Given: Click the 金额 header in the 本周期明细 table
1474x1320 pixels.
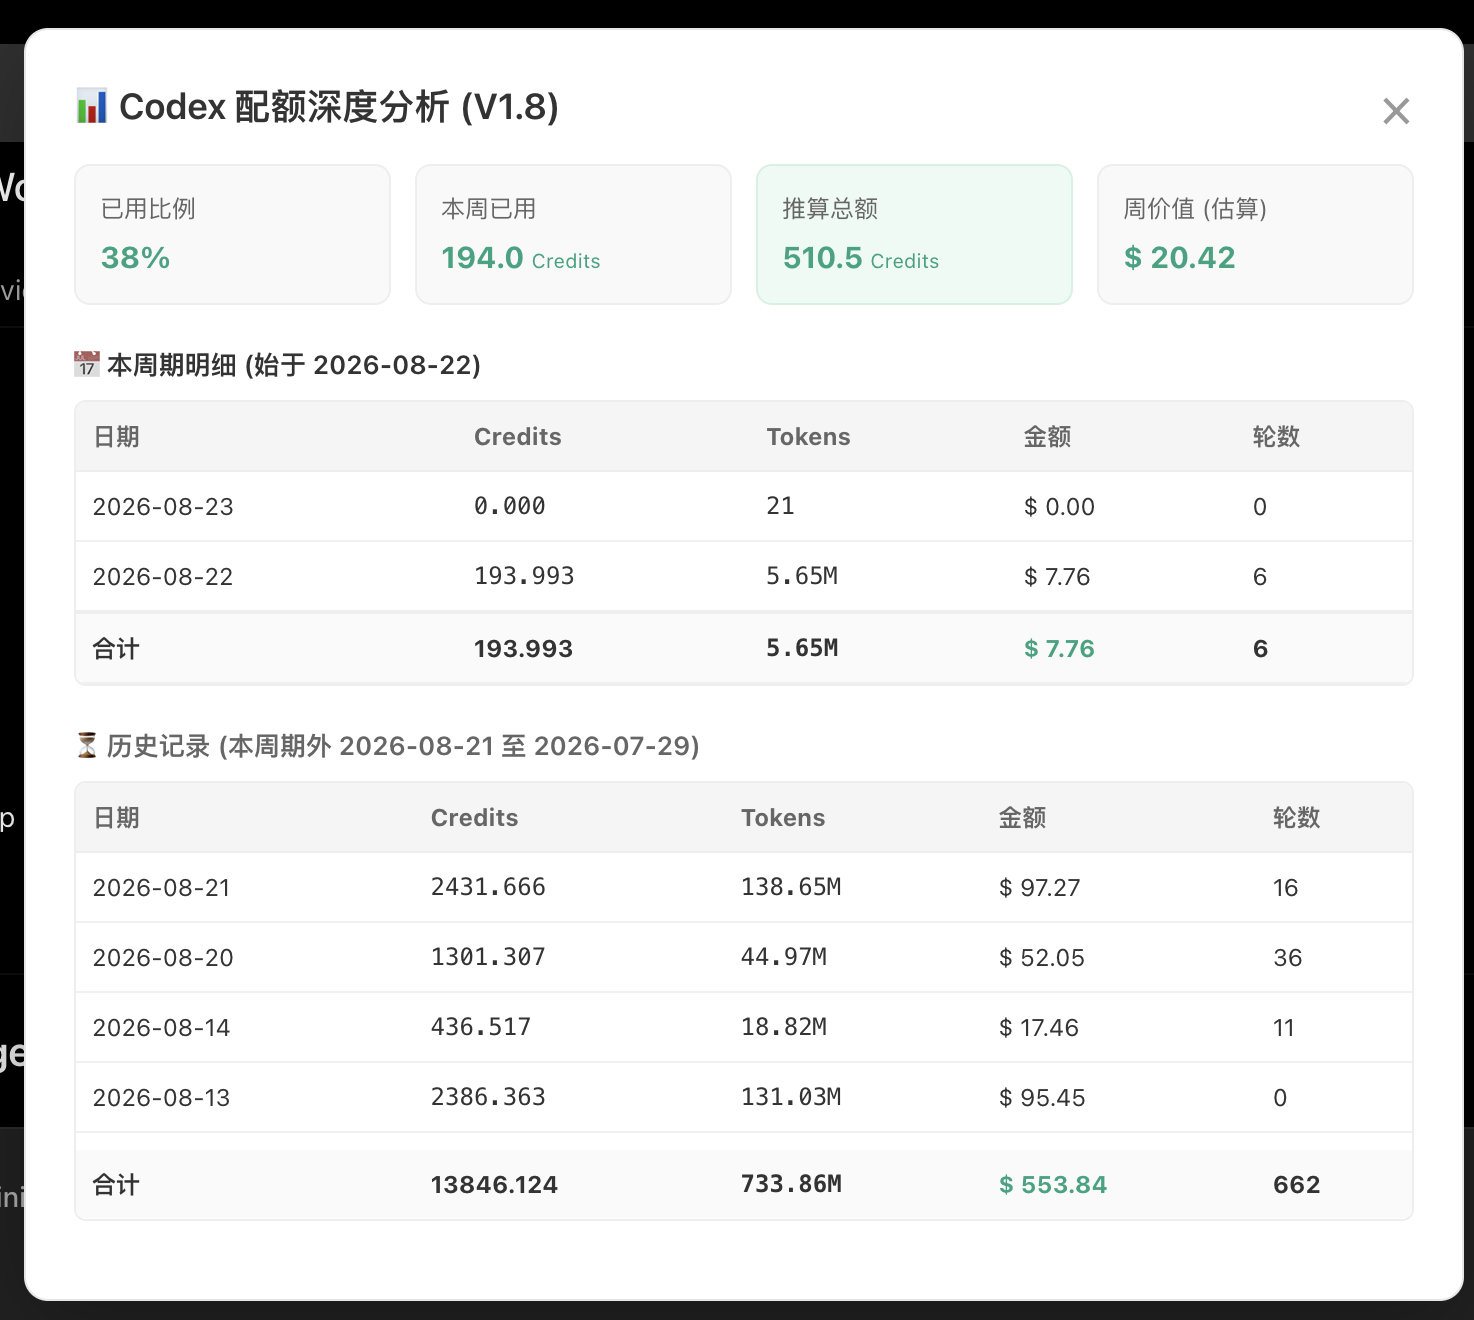Looking at the screenshot, I should click(x=1048, y=437).
